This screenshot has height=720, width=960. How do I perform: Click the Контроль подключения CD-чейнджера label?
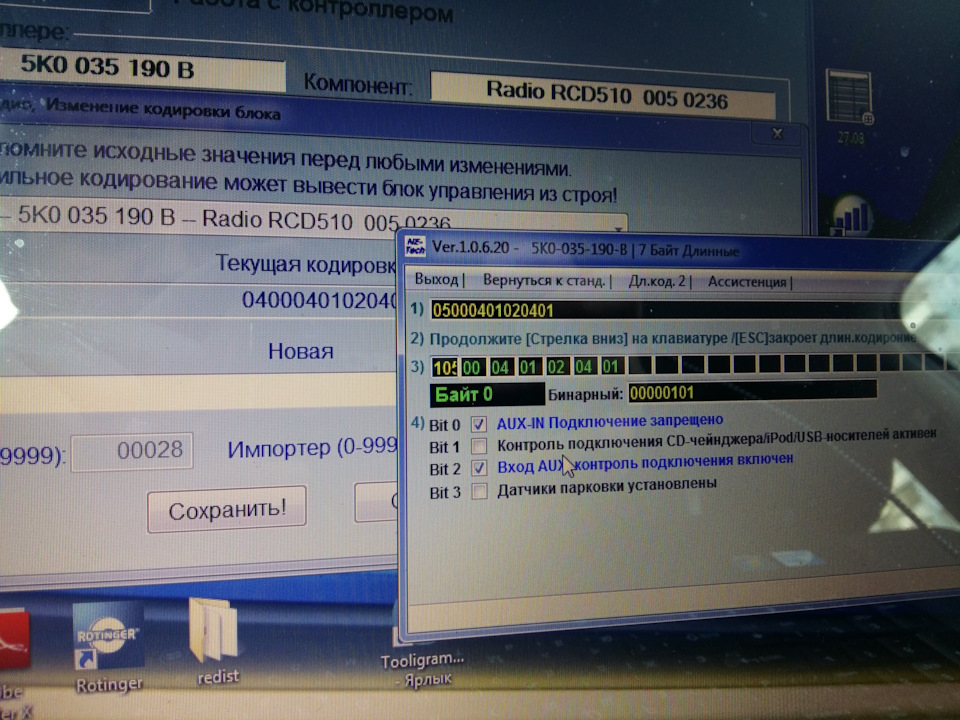click(716, 438)
